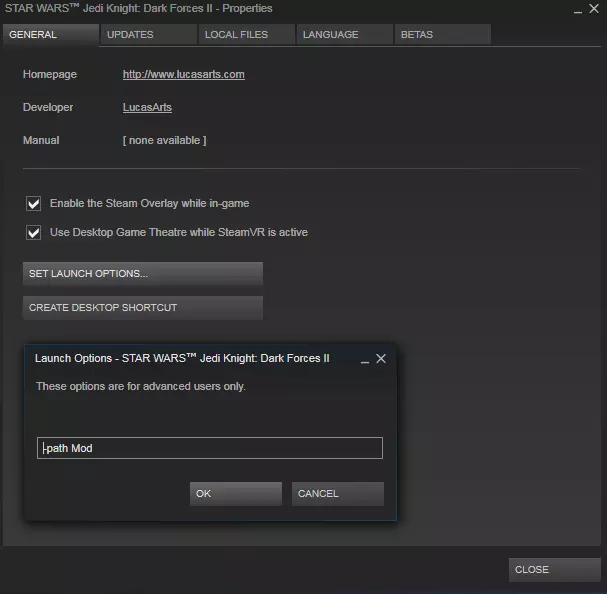607x594 pixels.
Task: Click the Manual label
Action: pos(41,140)
